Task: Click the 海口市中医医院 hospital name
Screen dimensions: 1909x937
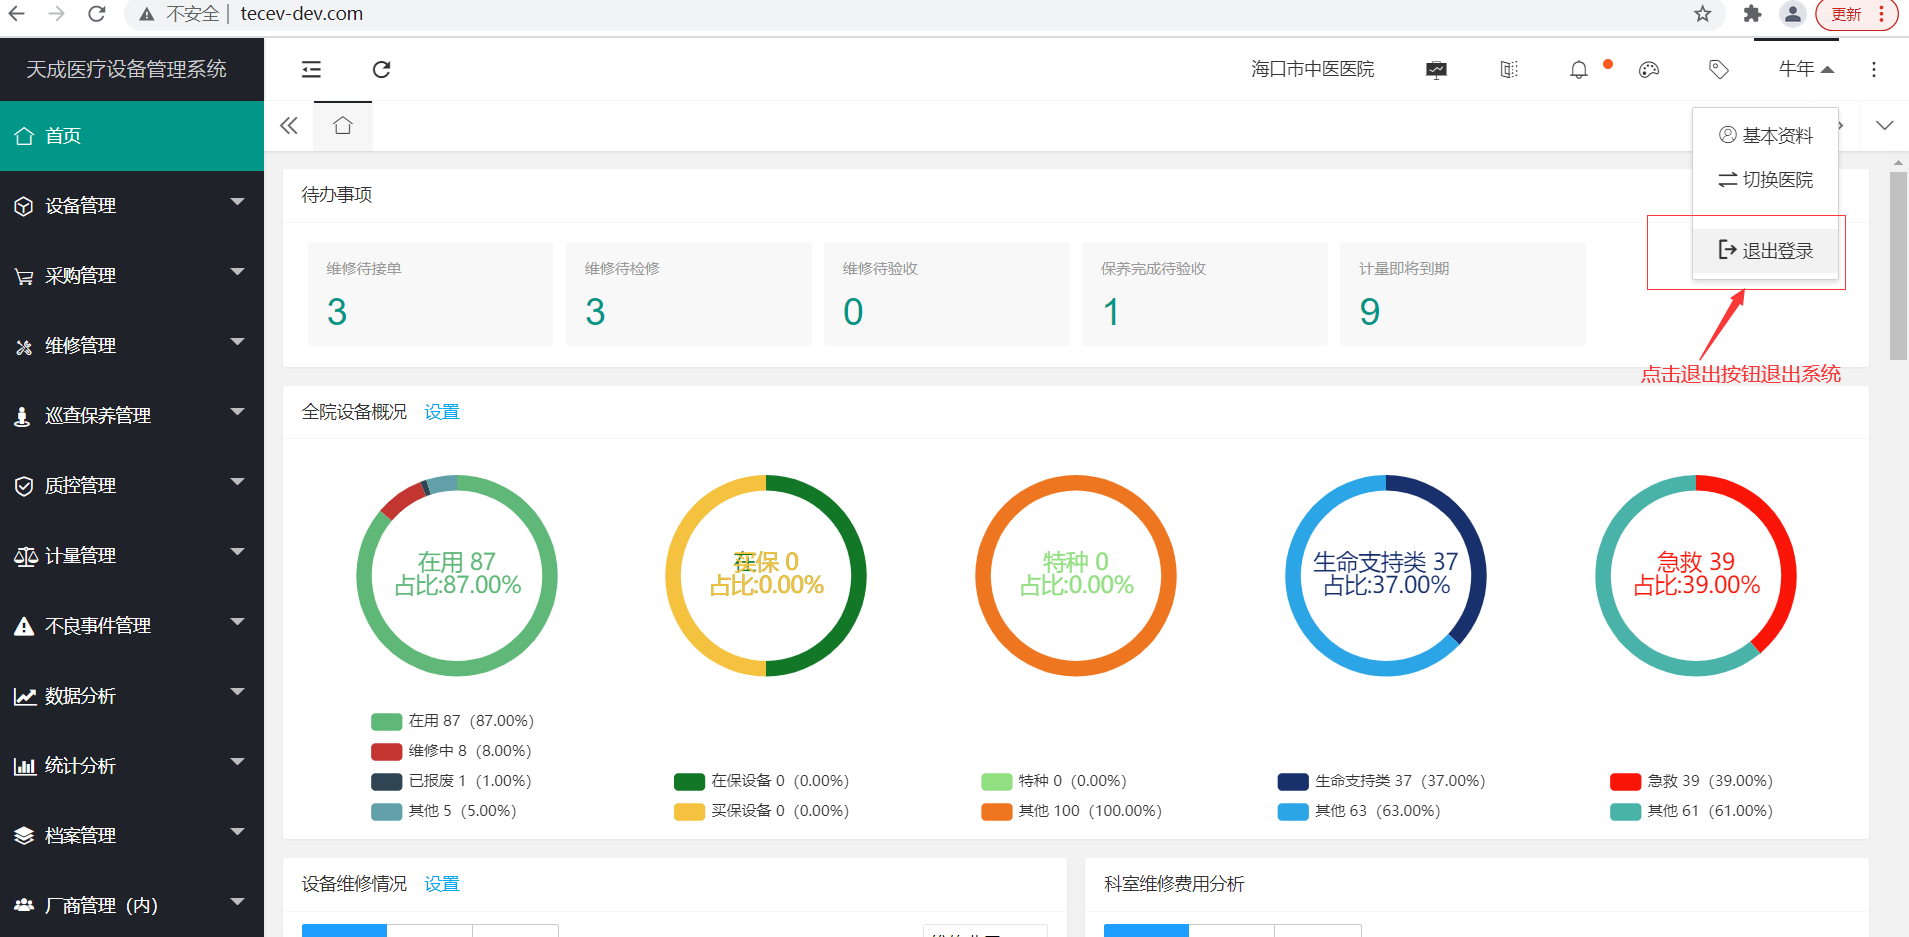Action: (1313, 69)
